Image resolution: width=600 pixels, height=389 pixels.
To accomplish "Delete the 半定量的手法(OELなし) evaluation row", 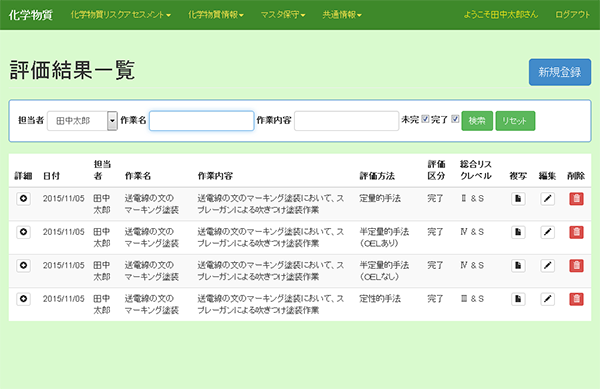I will [x=576, y=265].
